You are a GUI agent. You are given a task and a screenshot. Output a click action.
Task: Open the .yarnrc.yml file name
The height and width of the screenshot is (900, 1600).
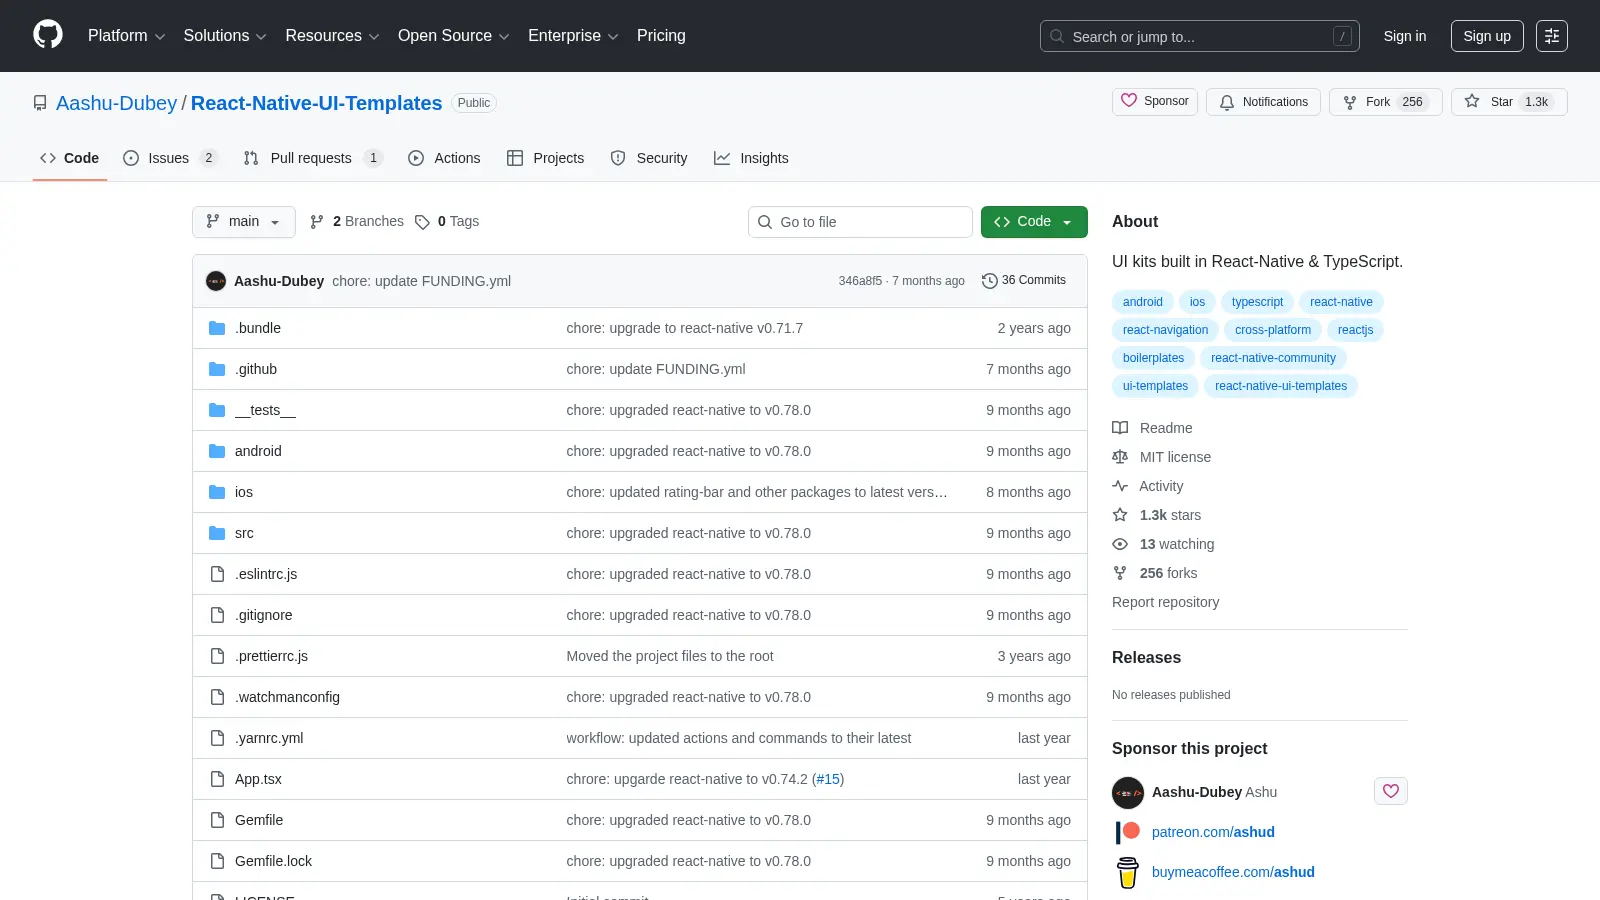tap(269, 738)
